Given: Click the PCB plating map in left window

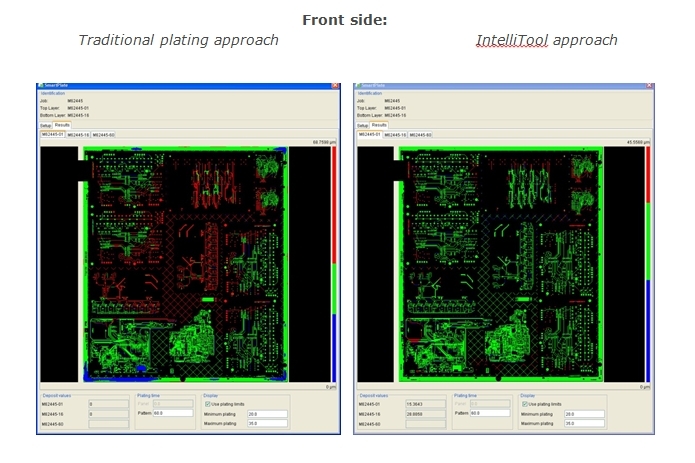Looking at the screenshot, I should 186,265.
